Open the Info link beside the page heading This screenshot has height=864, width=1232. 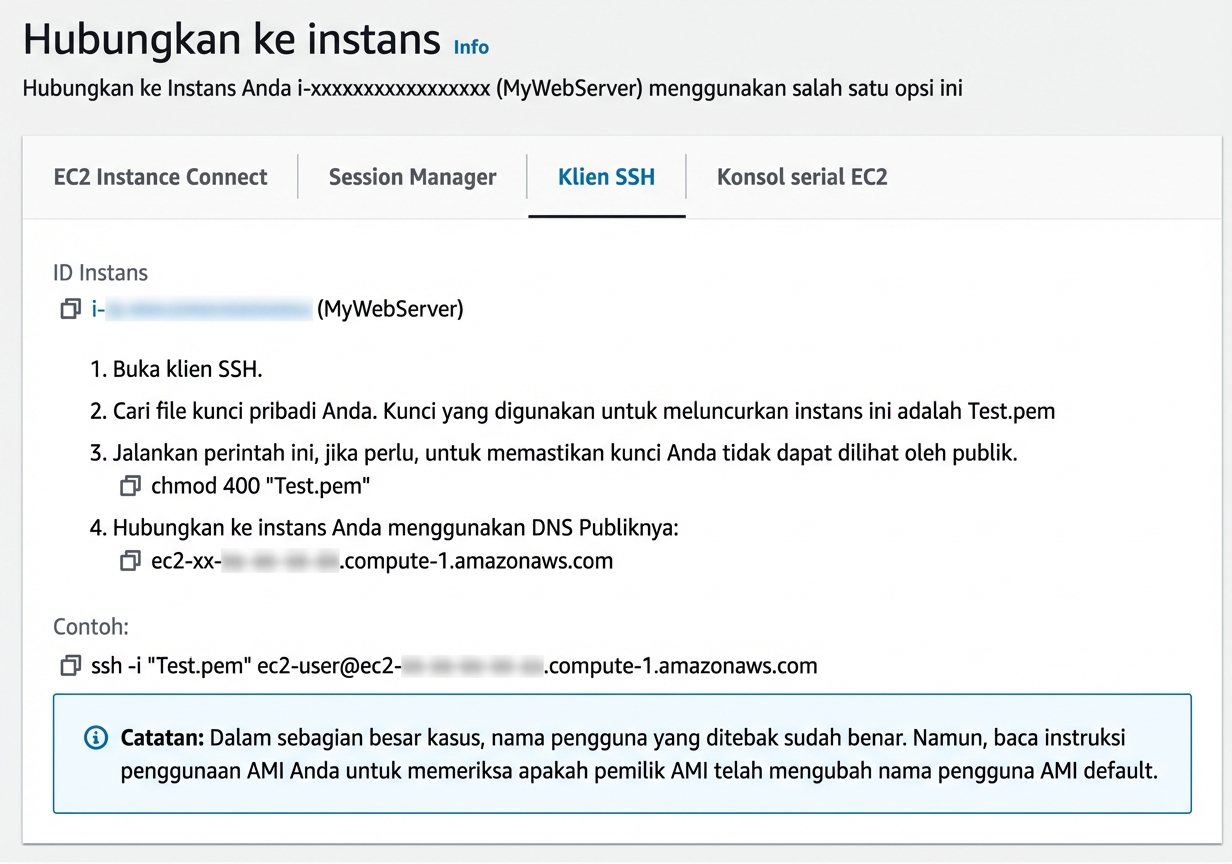(470, 47)
